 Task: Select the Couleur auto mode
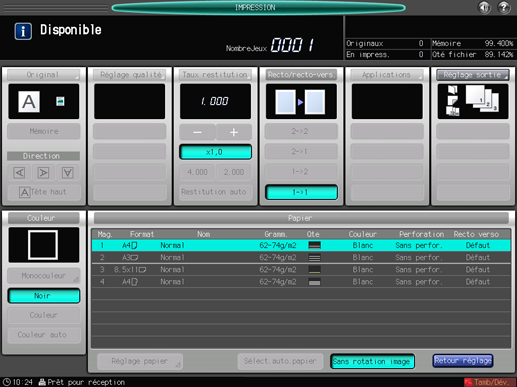pos(44,335)
